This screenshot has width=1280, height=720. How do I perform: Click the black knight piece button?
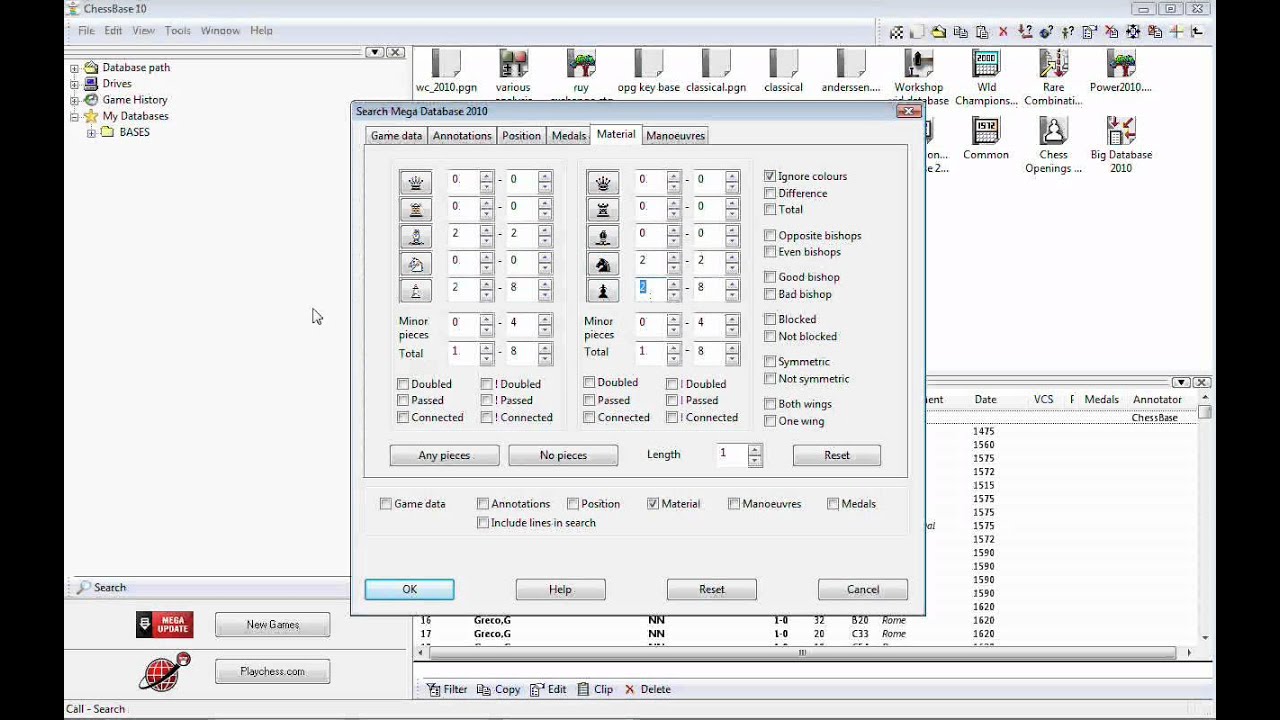pyautogui.click(x=603, y=264)
